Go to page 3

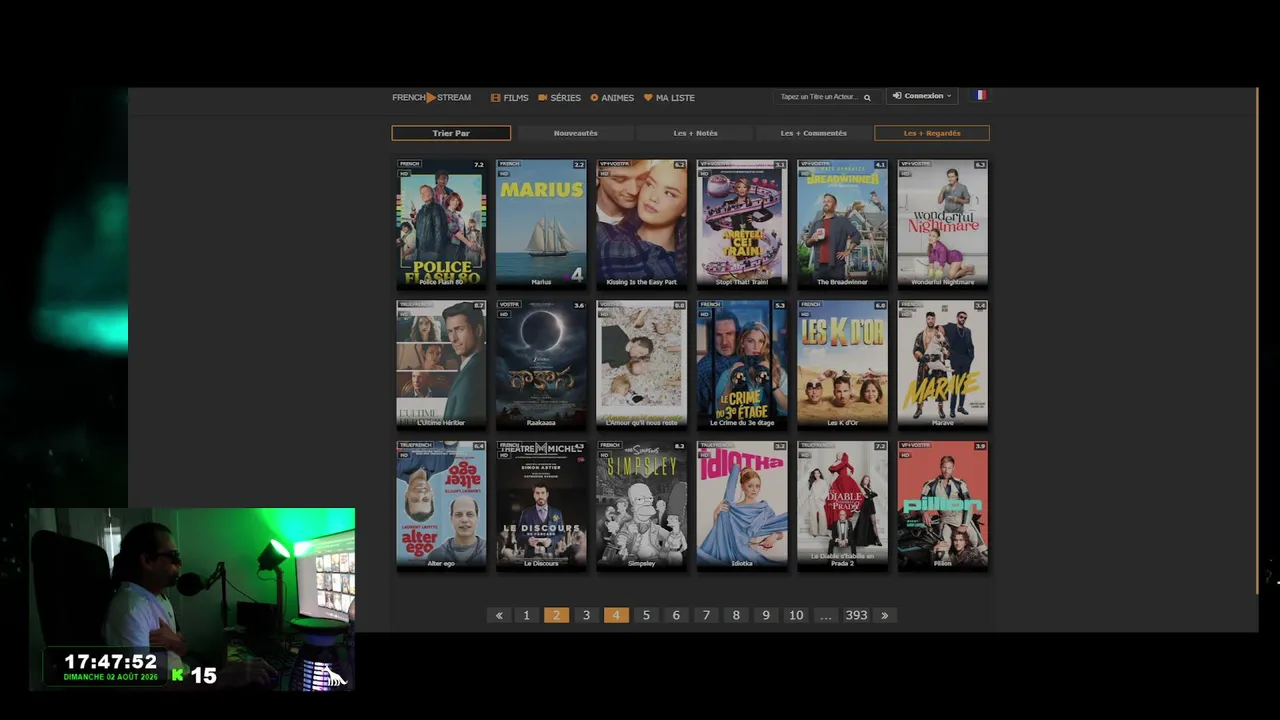click(586, 615)
